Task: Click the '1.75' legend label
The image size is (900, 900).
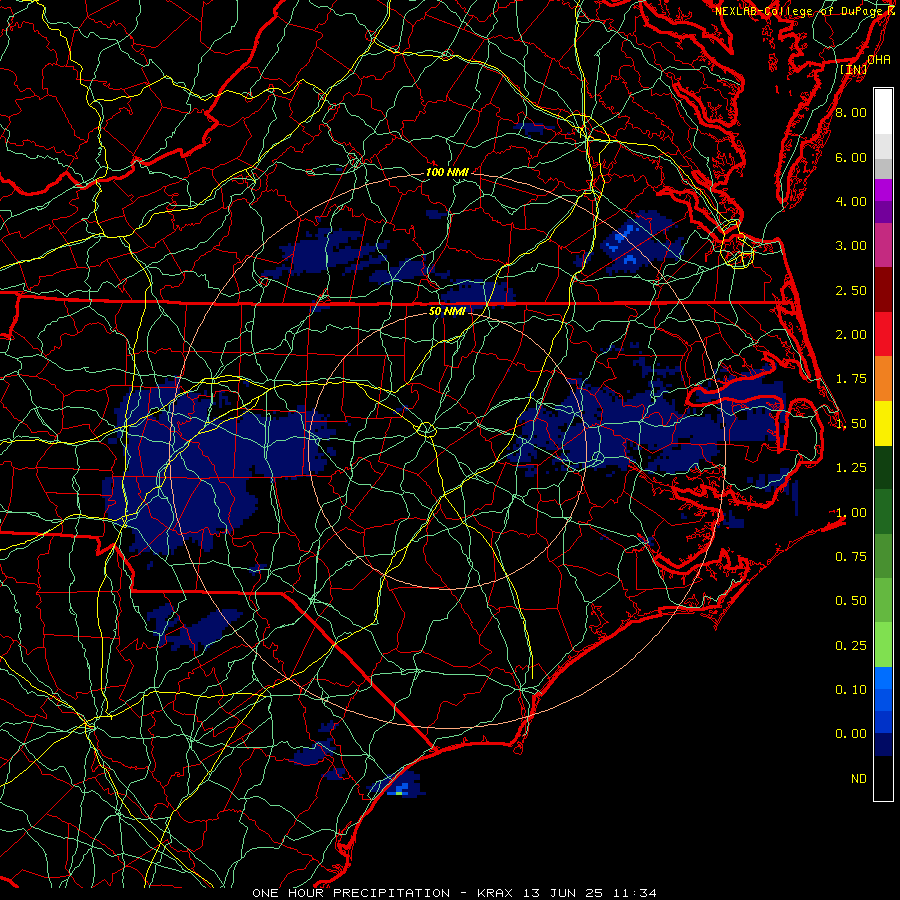Action: click(851, 379)
